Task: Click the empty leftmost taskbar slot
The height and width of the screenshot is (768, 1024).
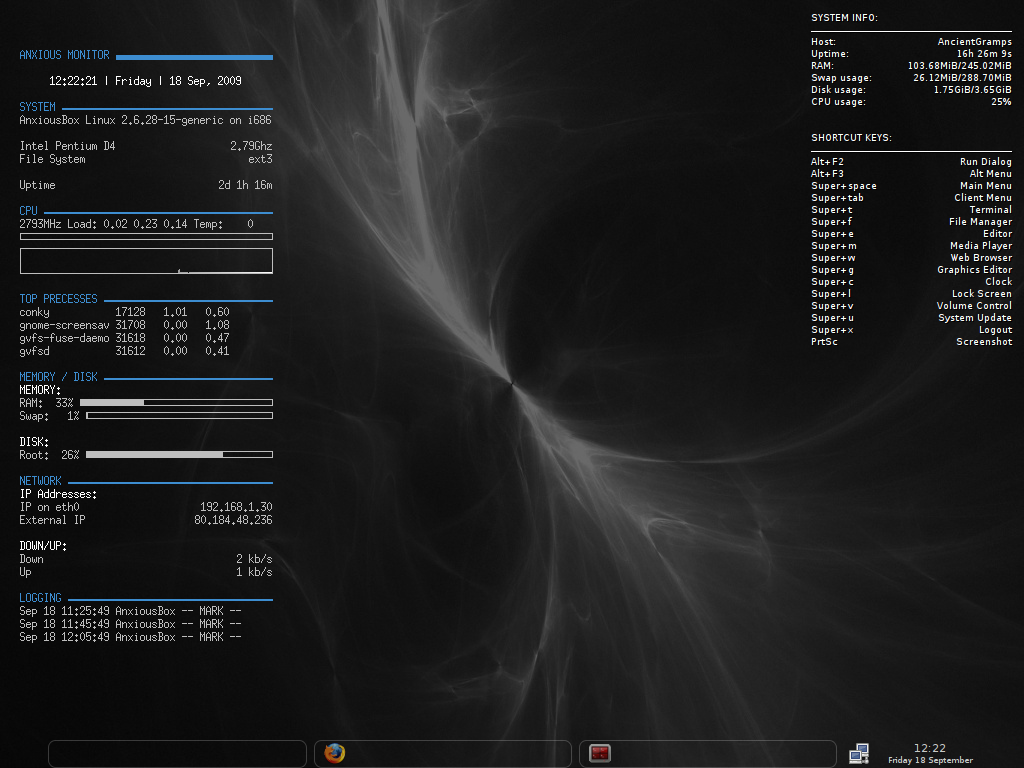Action: [x=177, y=753]
